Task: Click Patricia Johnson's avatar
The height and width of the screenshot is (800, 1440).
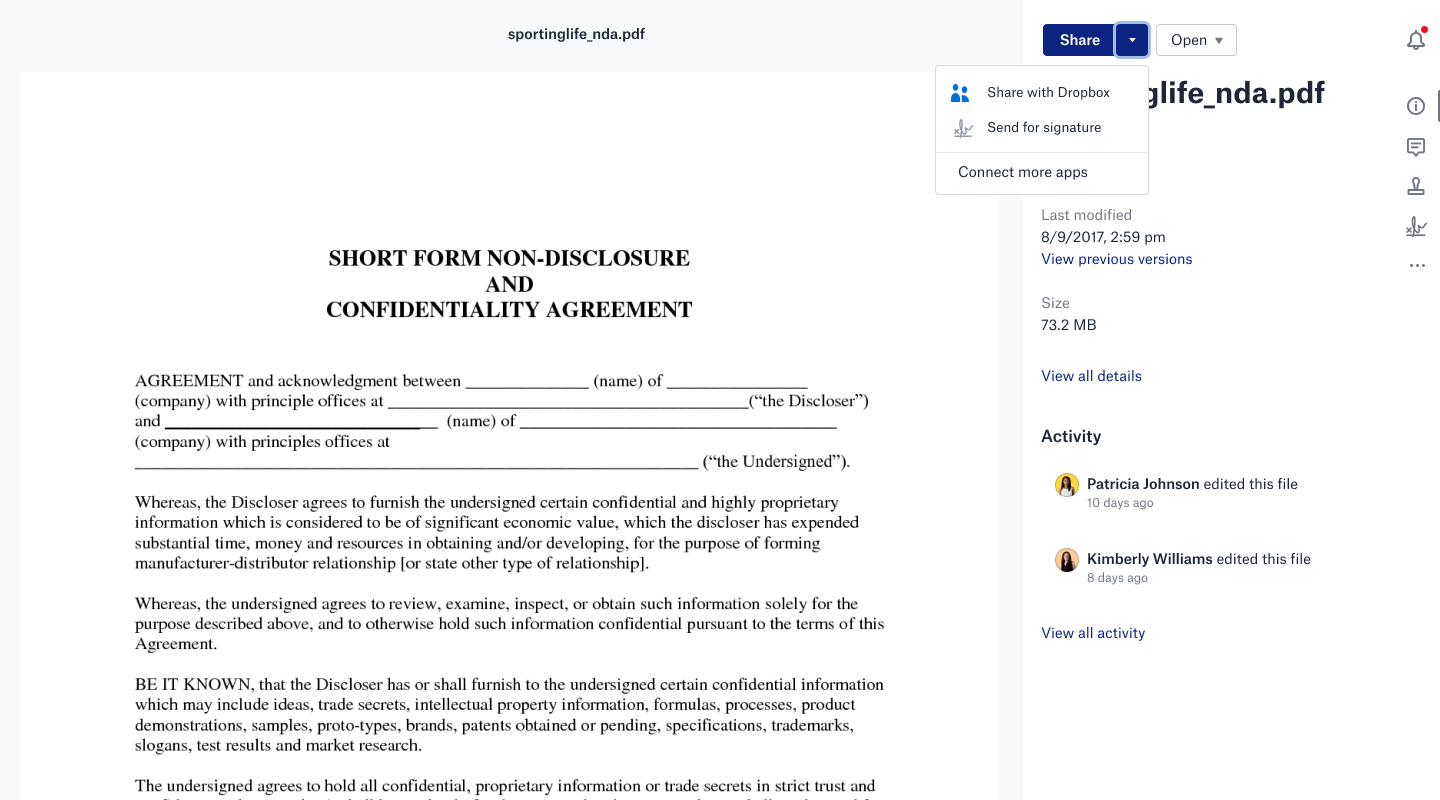Action: (1067, 485)
